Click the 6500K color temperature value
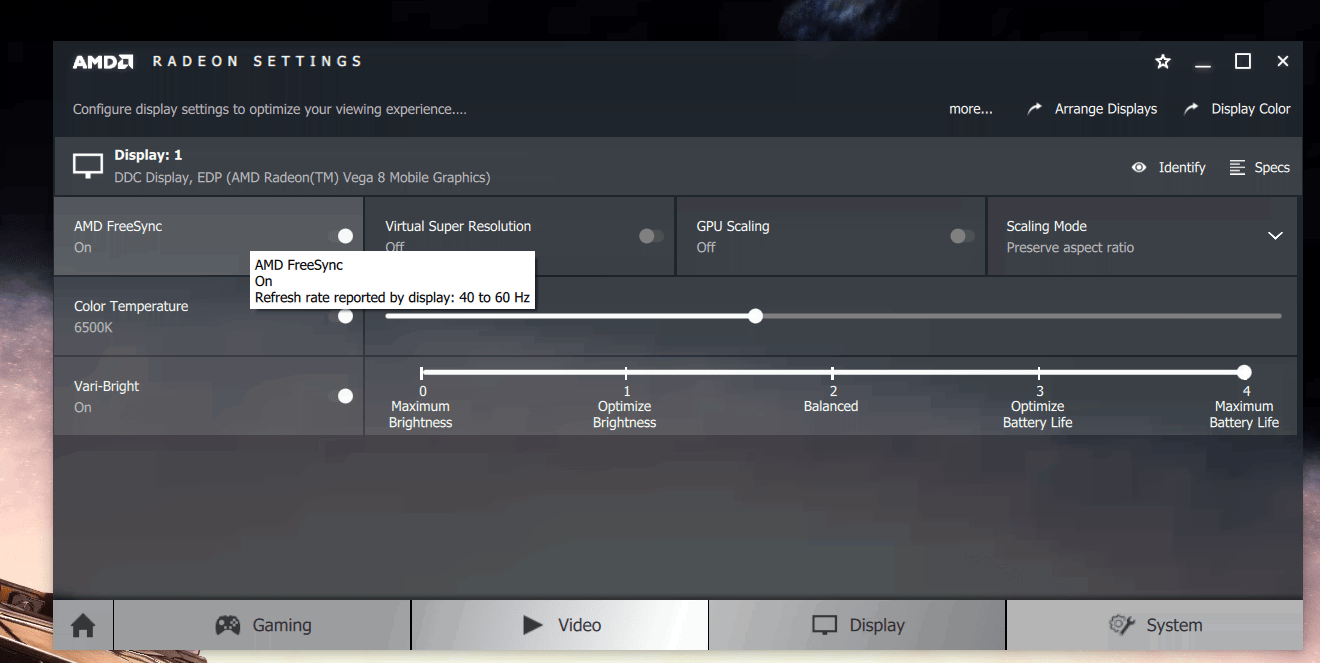The image size is (1320, 663). point(93,327)
